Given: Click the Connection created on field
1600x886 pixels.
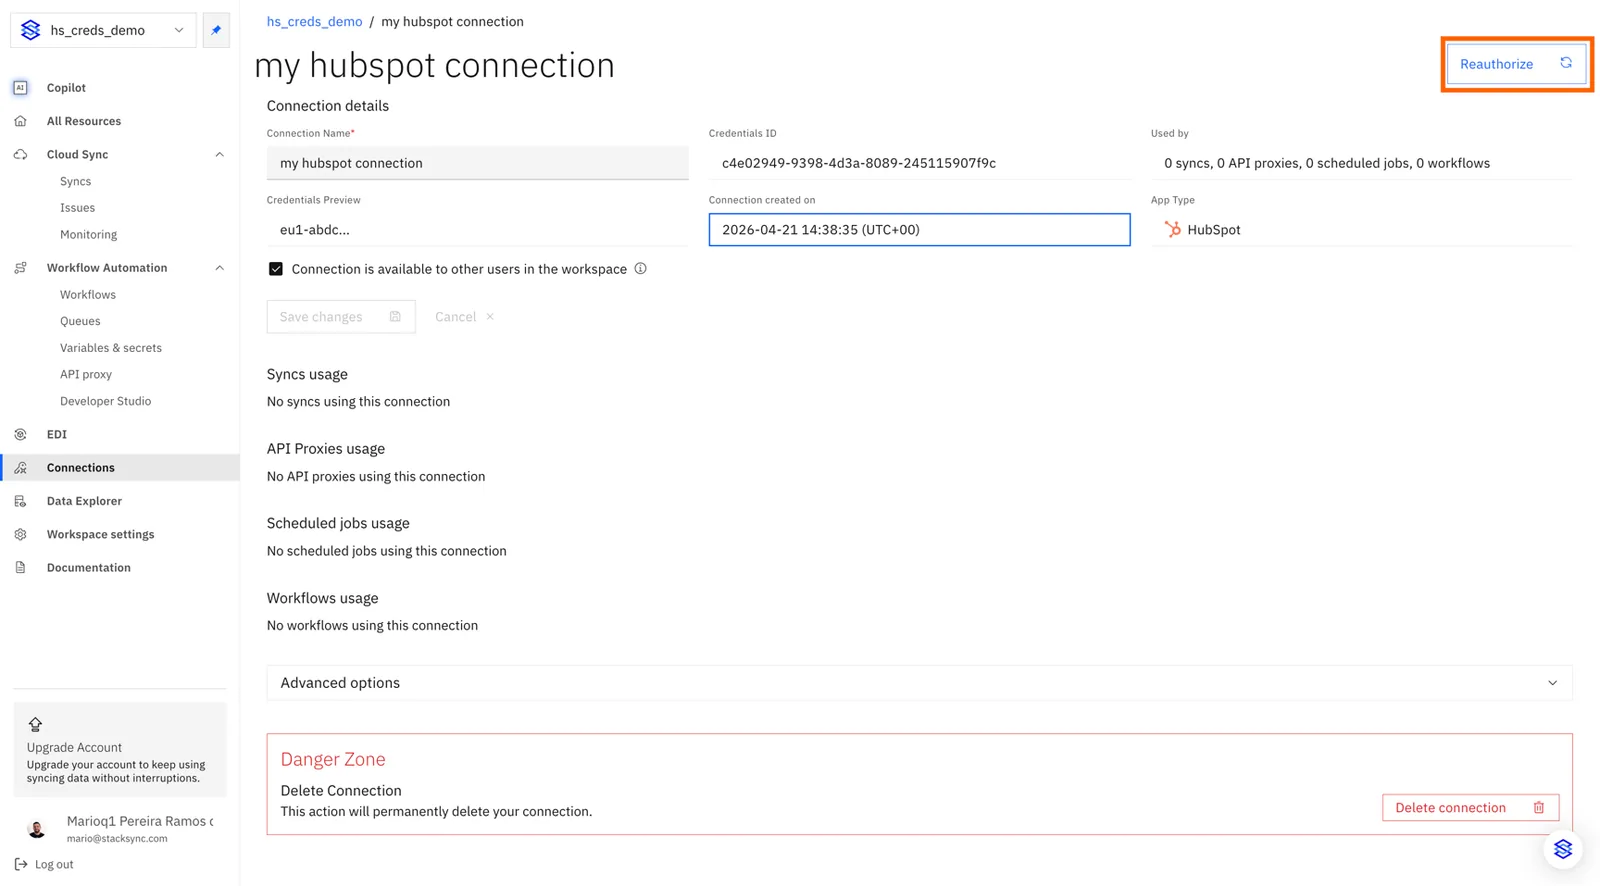Looking at the screenshot, I should pyautogui.click(x=920, y=229).
